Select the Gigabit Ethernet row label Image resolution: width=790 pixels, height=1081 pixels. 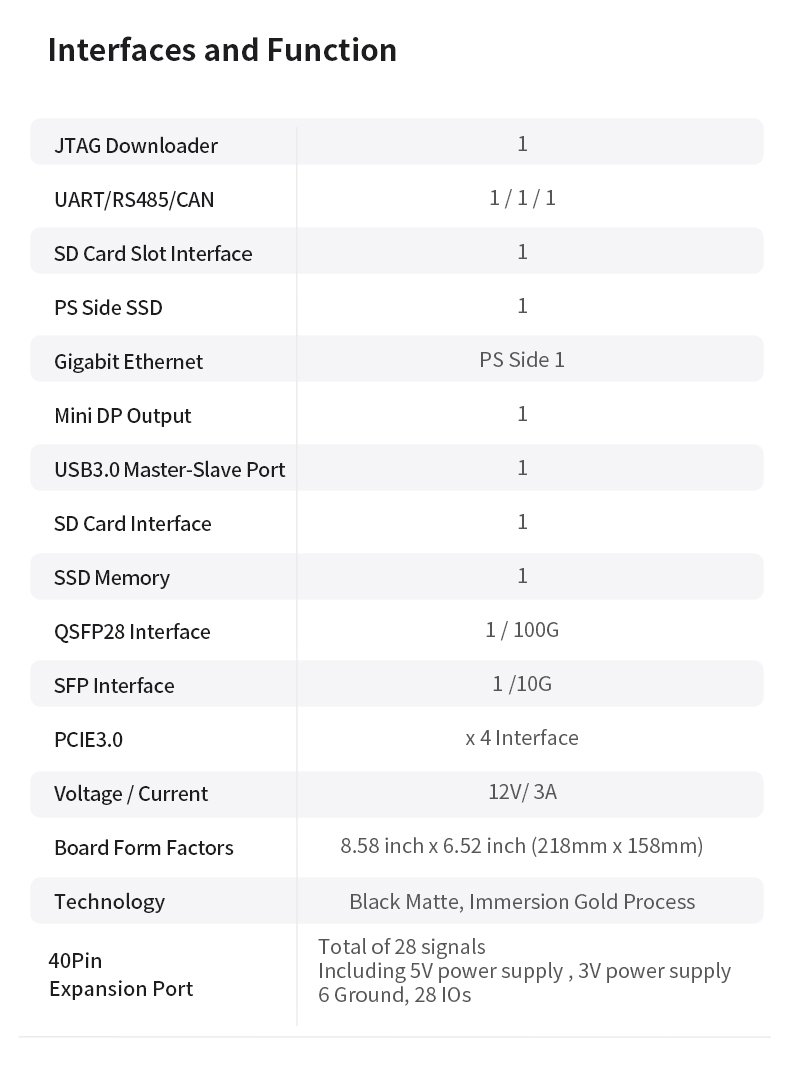(x=128, y=362)
